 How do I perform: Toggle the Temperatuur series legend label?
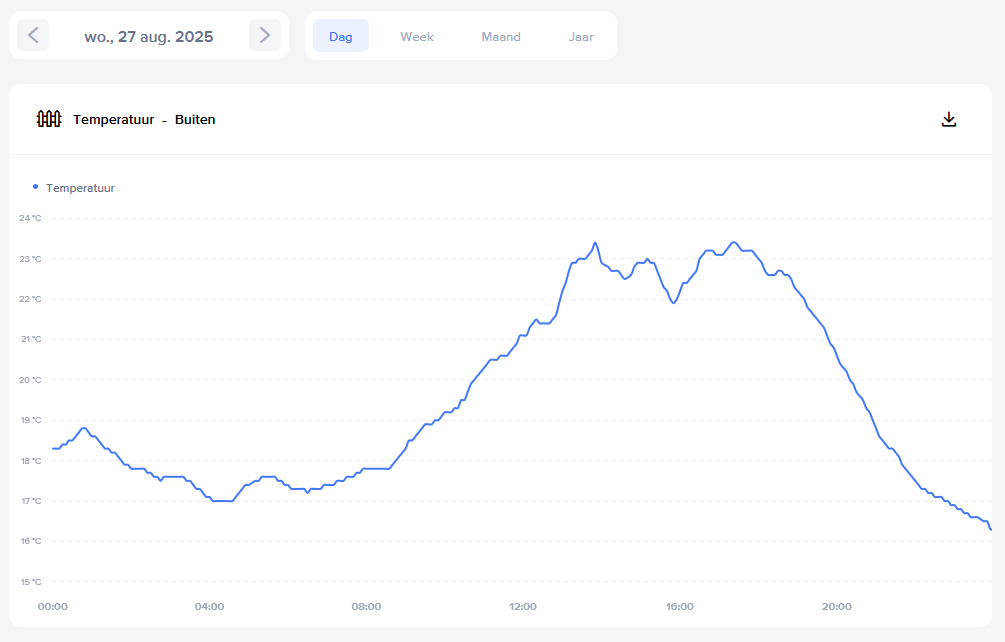[x=80, y=188]
